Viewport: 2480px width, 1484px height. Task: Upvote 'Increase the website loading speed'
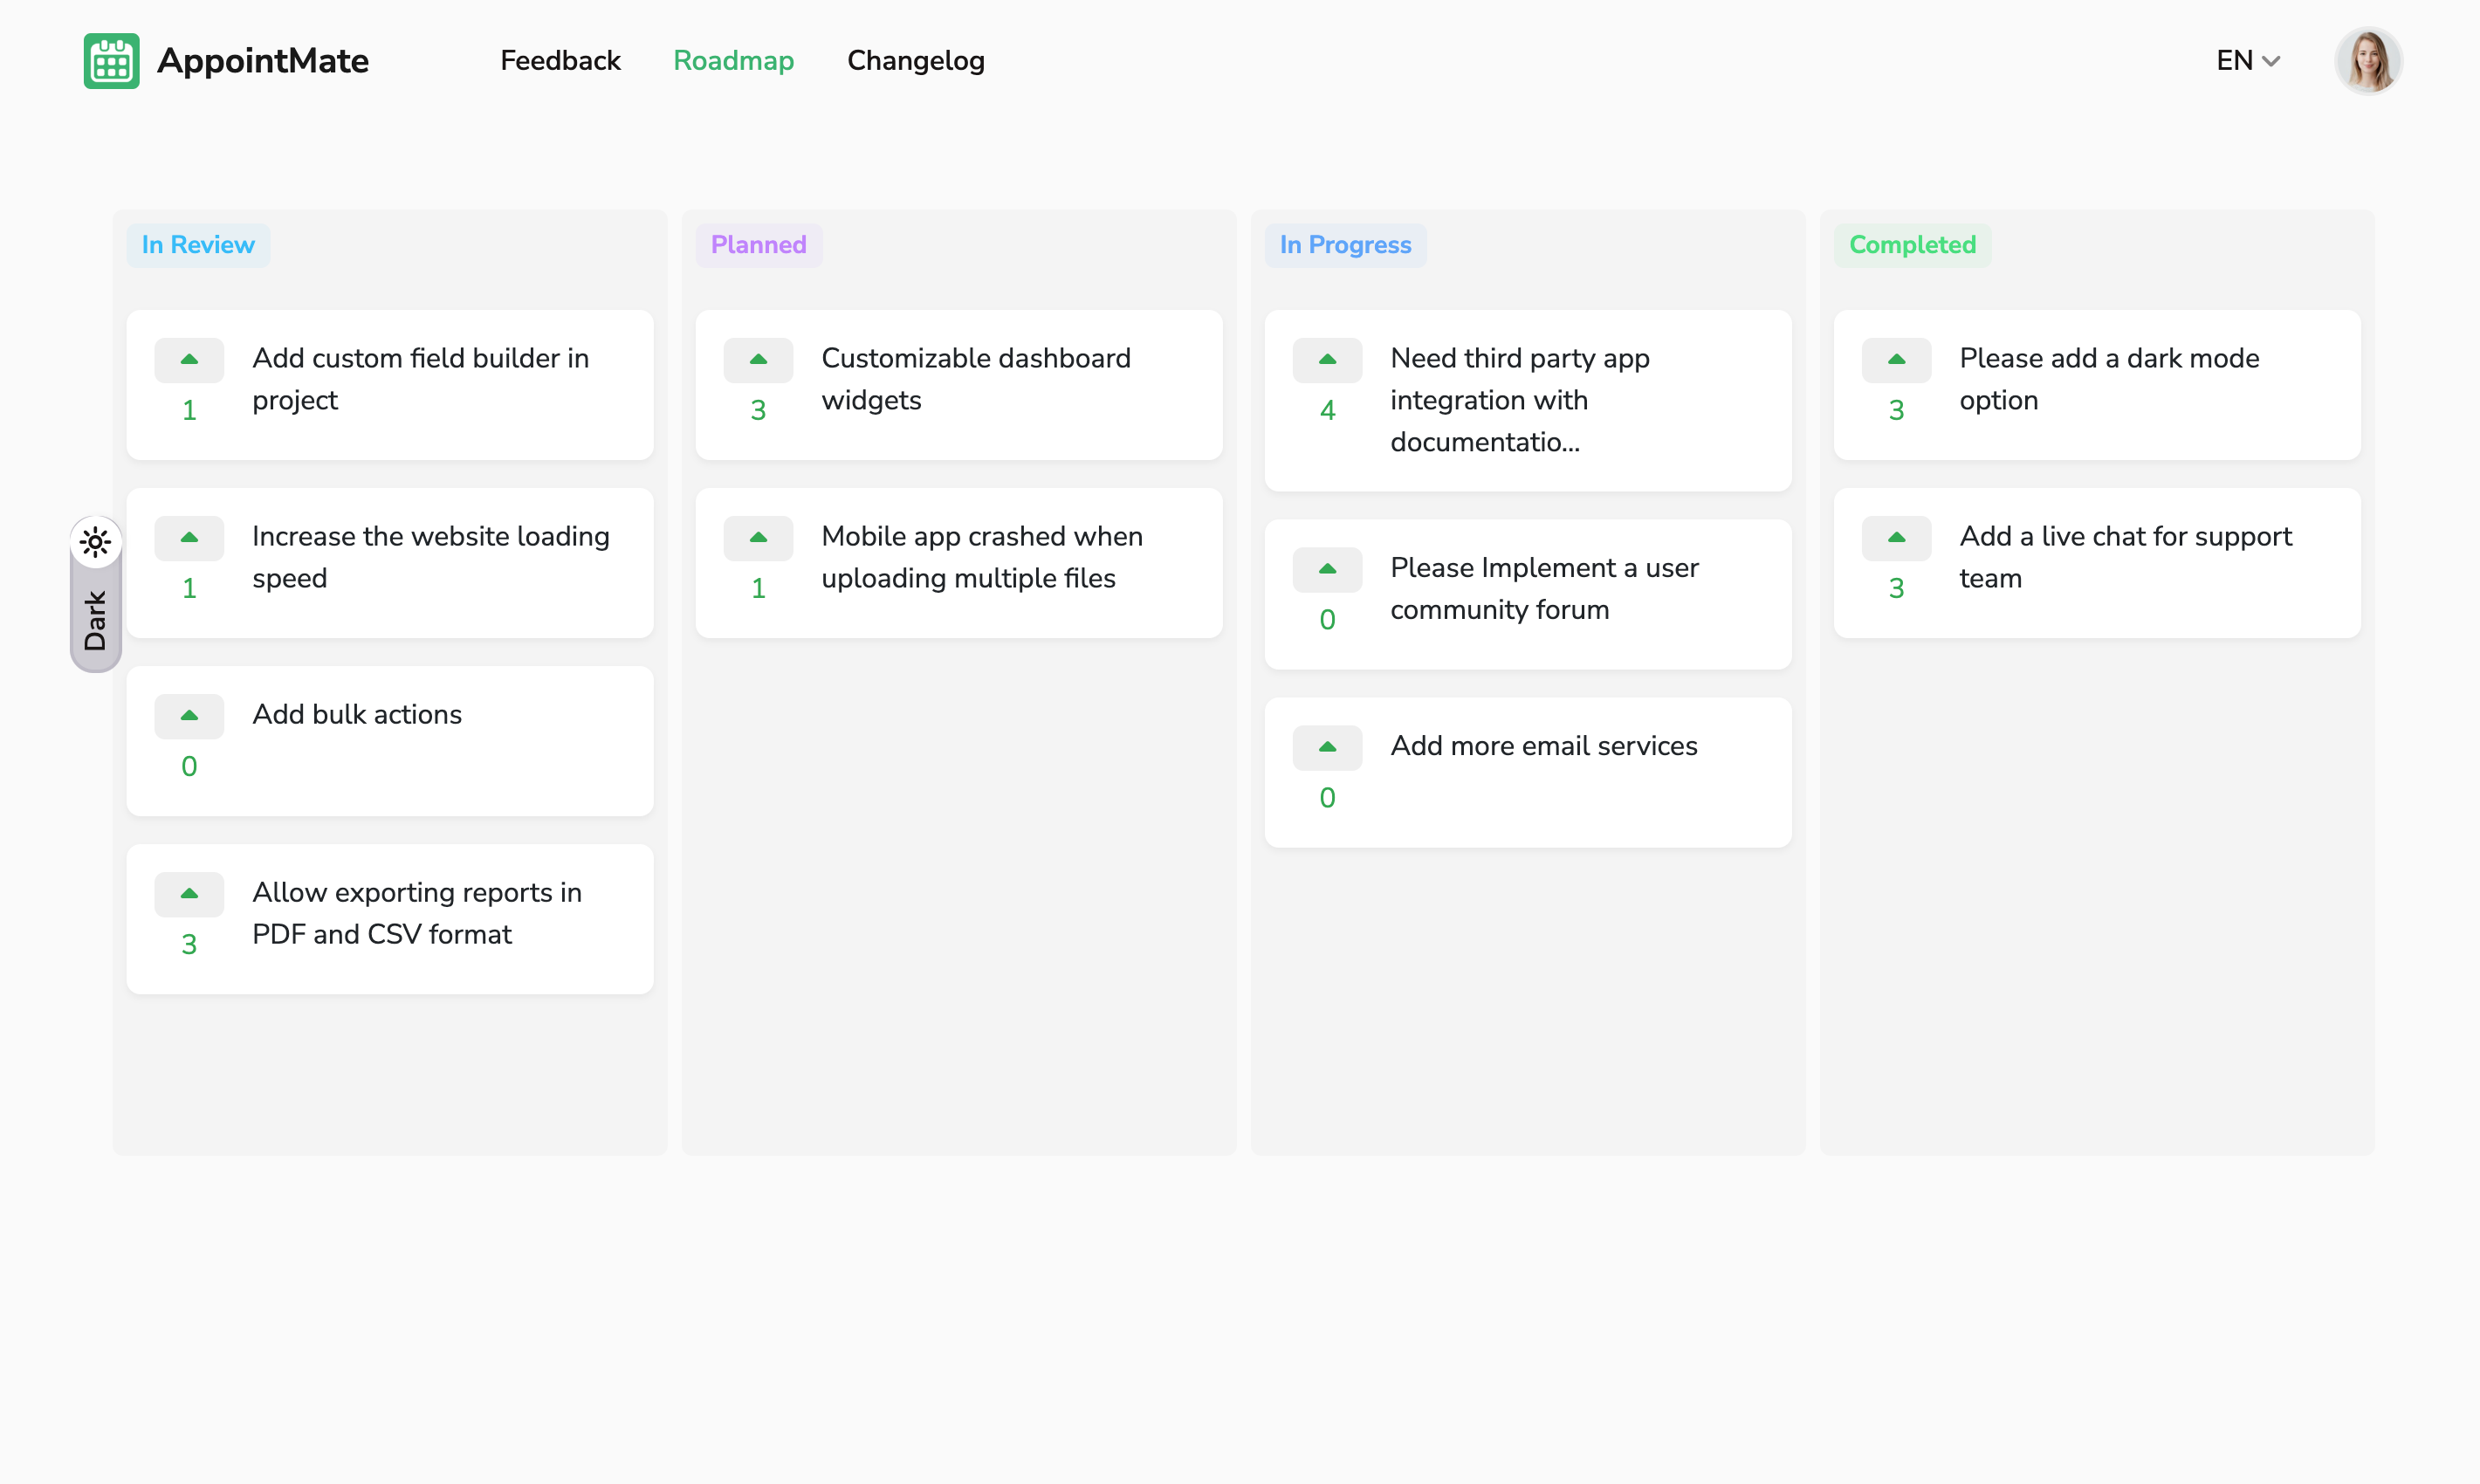click(x=189, y=538)
